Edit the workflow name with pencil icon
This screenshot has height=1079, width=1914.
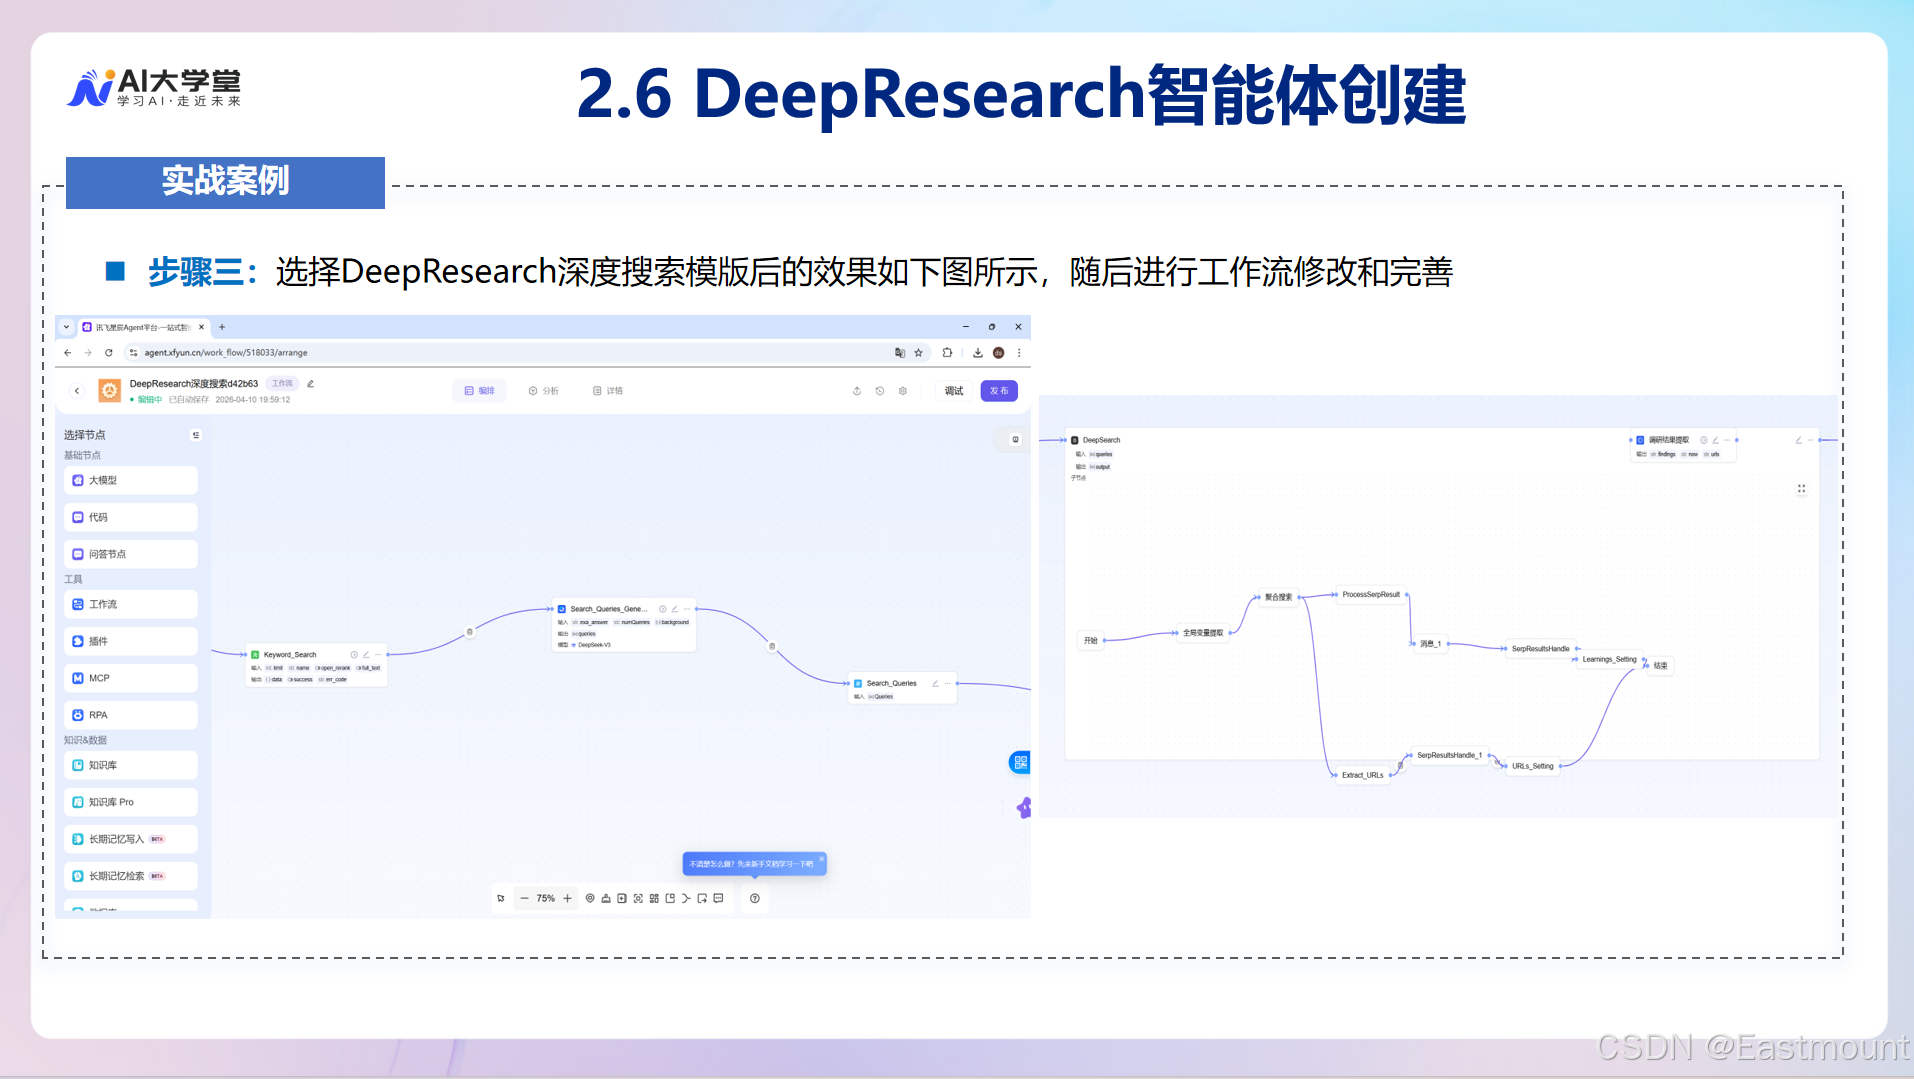coord(311,384)
